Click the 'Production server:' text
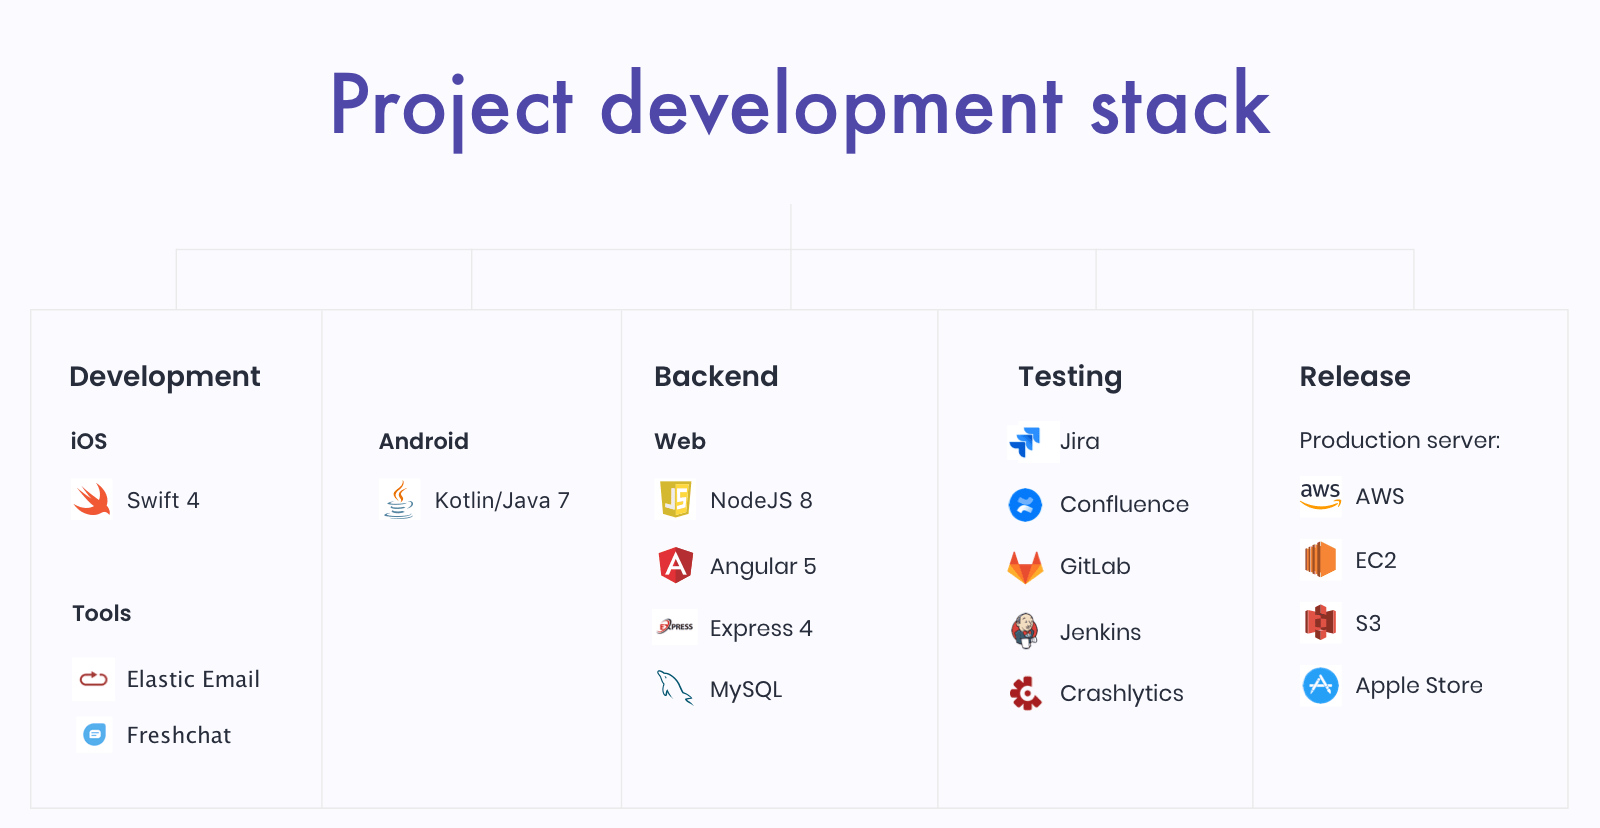1600x828 pixels. 1399,440
